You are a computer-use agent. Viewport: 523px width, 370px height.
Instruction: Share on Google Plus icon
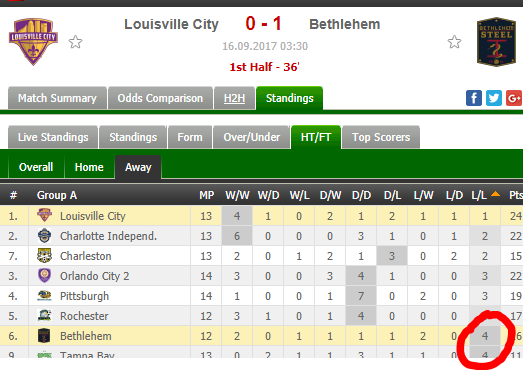pos(514,98)
